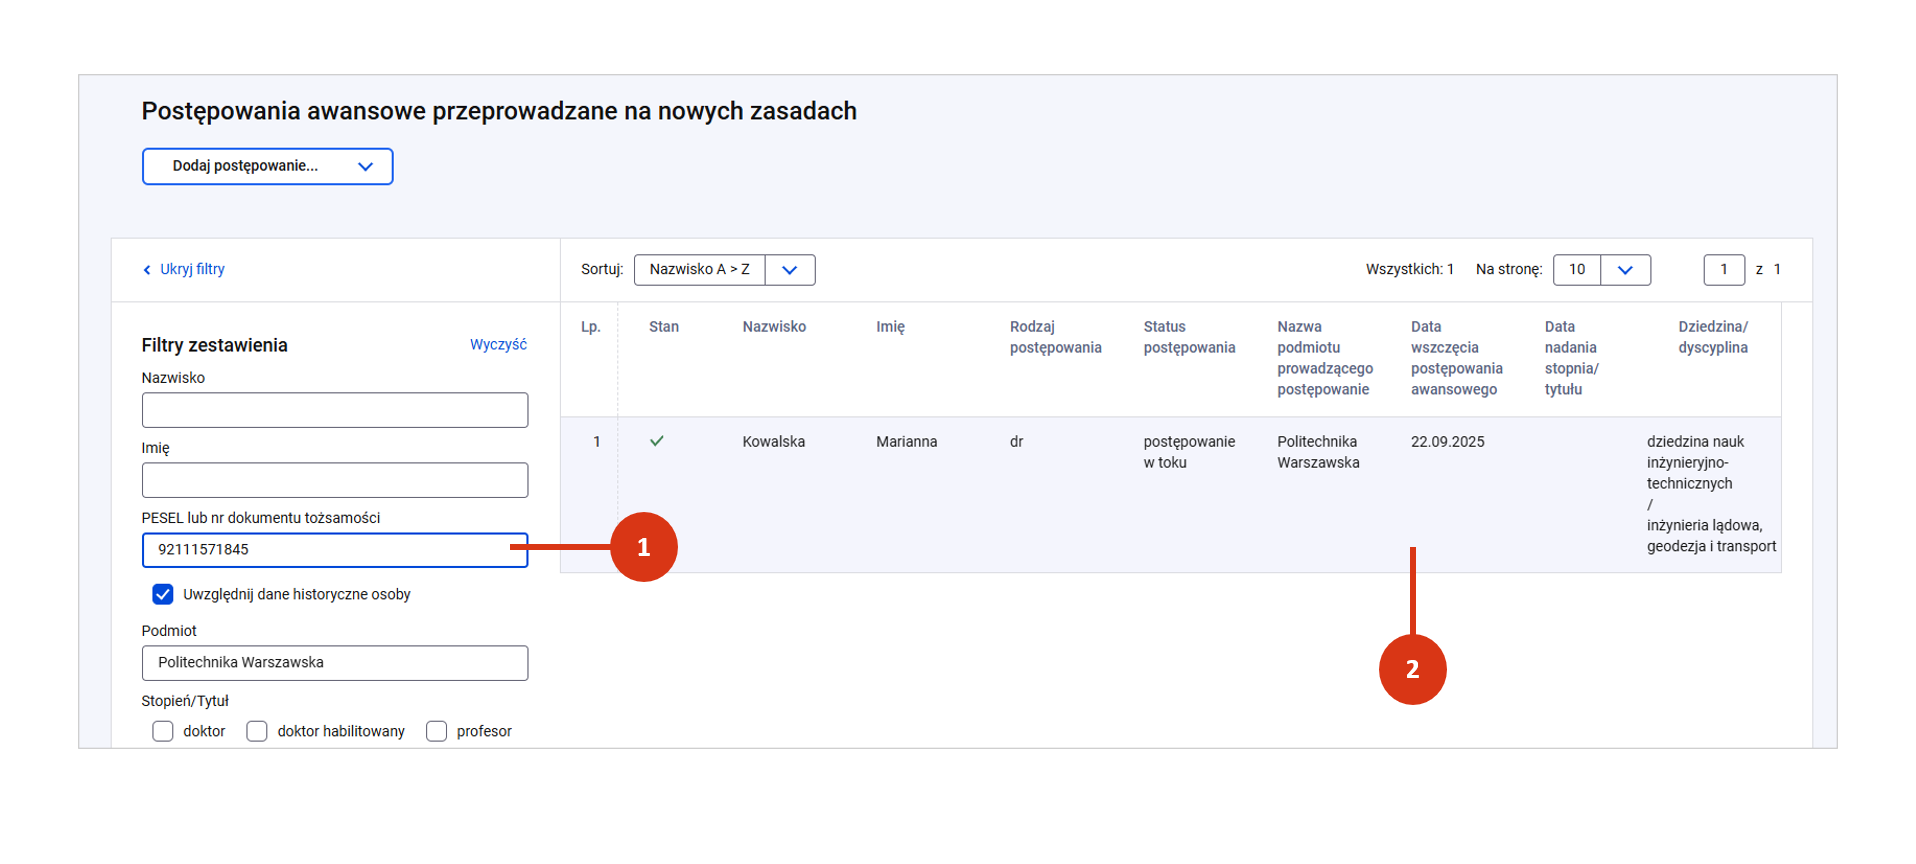The image size is (1916, 864).
Task: Click the page number input box
Action: coord(1723,270)
